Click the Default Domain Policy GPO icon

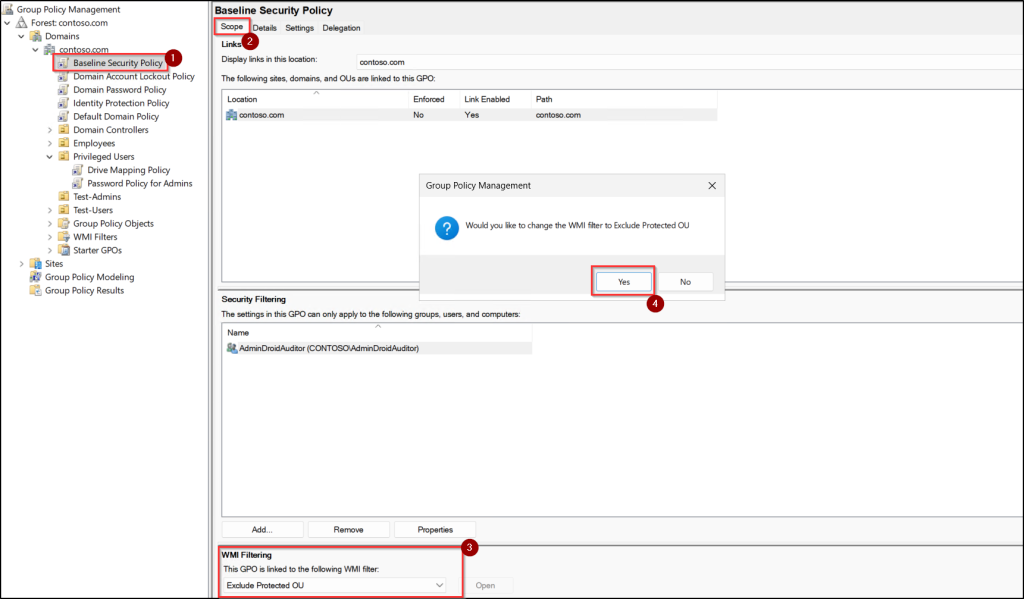[x=62, y=116]
